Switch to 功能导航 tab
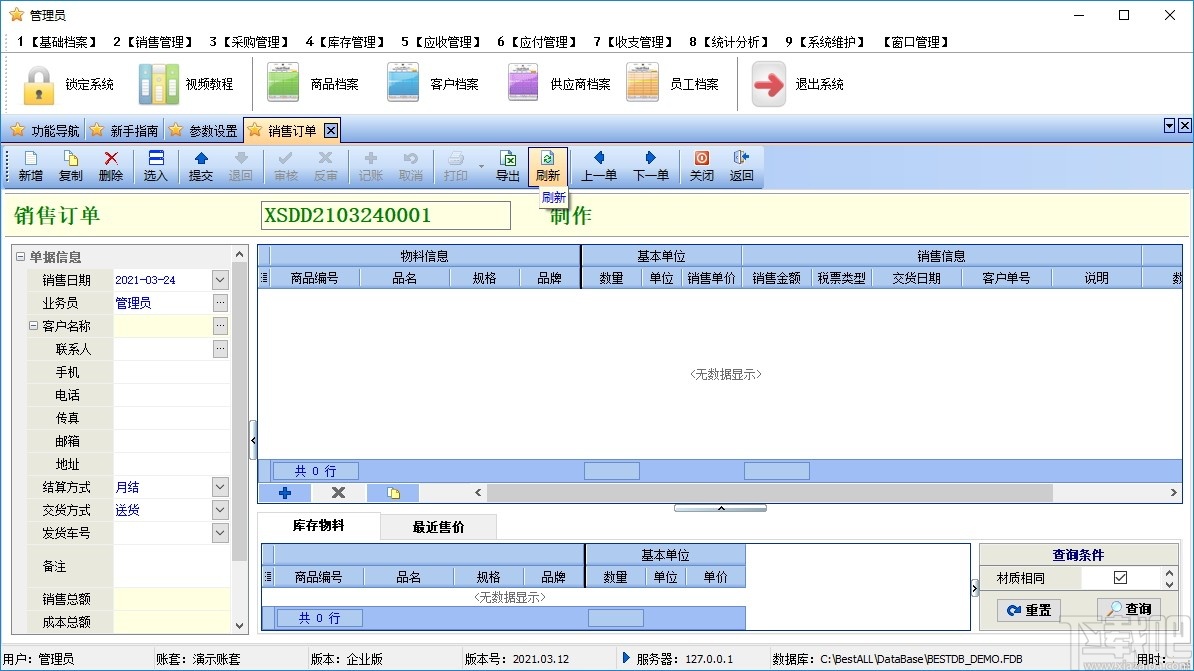Screen dimensions: 1194x671 (45, 131)
